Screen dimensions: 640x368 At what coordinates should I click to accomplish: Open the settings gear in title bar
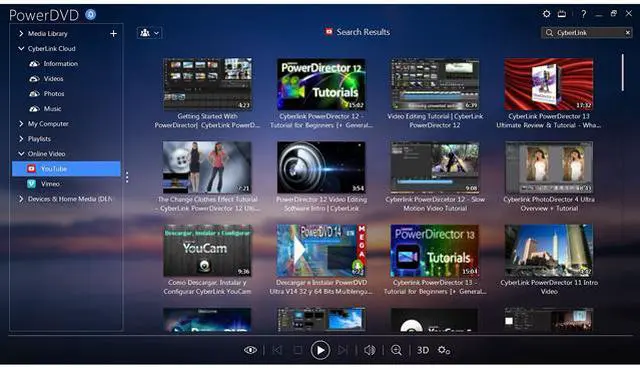pos(546,14)
